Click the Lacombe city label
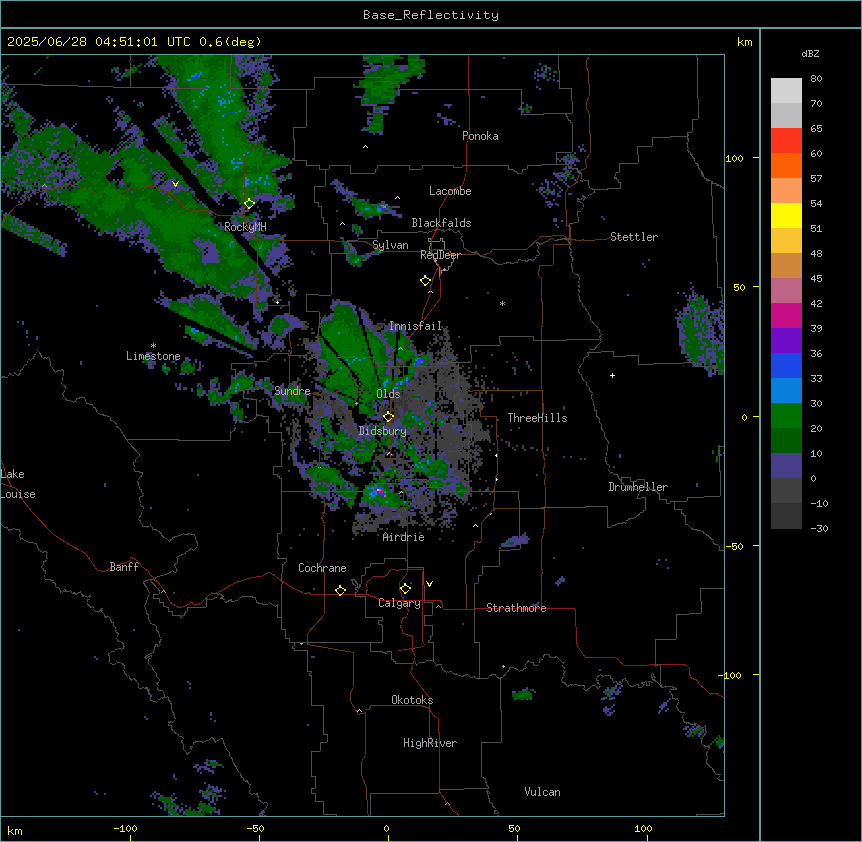 click(x=450, y=191)
